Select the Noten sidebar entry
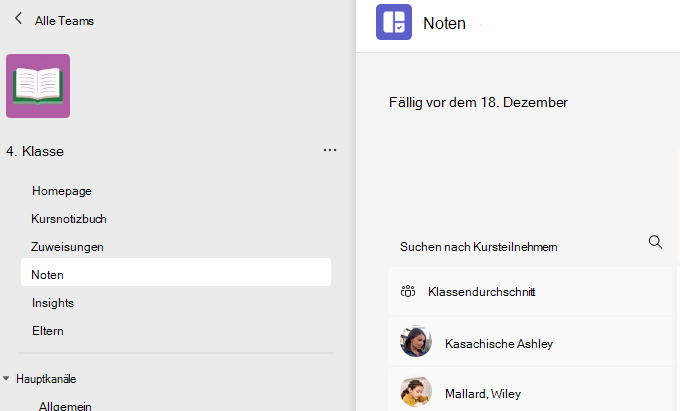Viewport: 680px width, 411px height. point(176,272)
